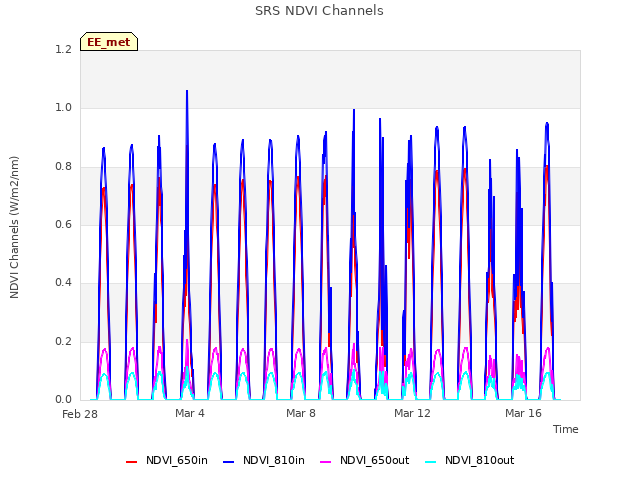
Task: Click the 0.6 y-axis tick label
Action: point(63,224)
